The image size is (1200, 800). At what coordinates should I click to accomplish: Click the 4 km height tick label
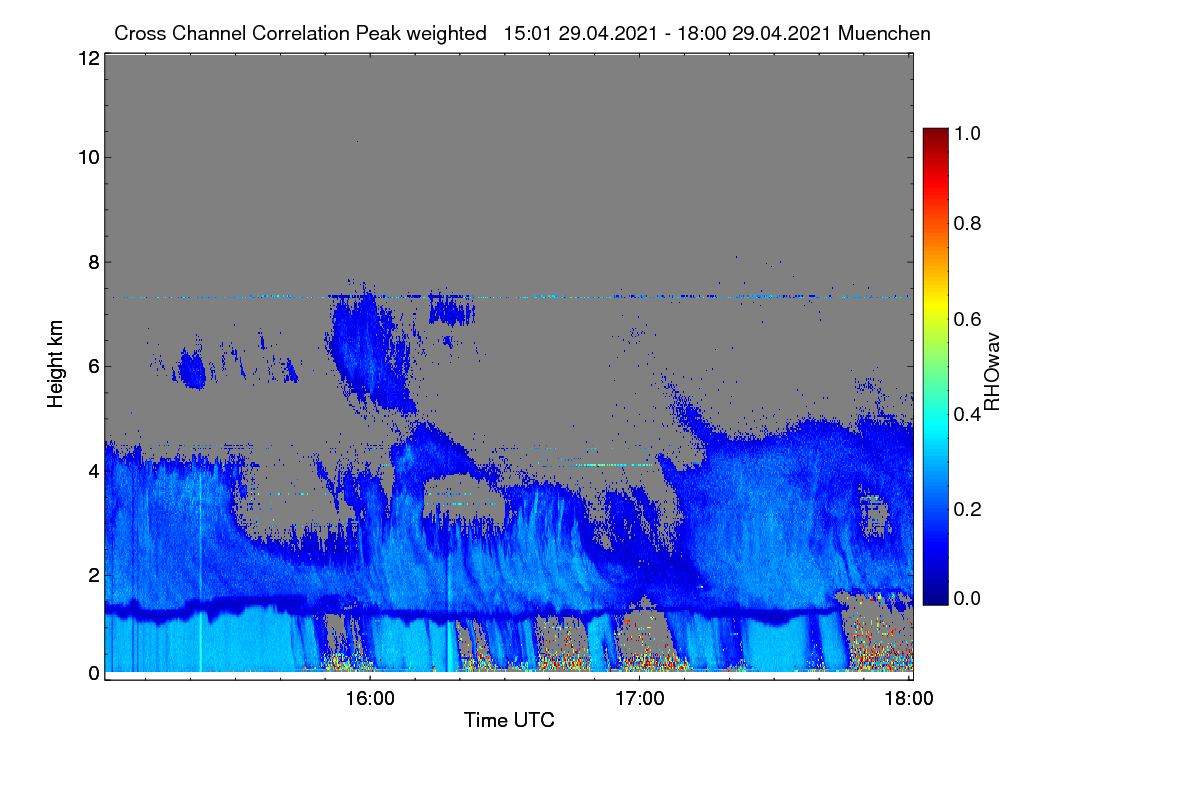pos(92,470)
